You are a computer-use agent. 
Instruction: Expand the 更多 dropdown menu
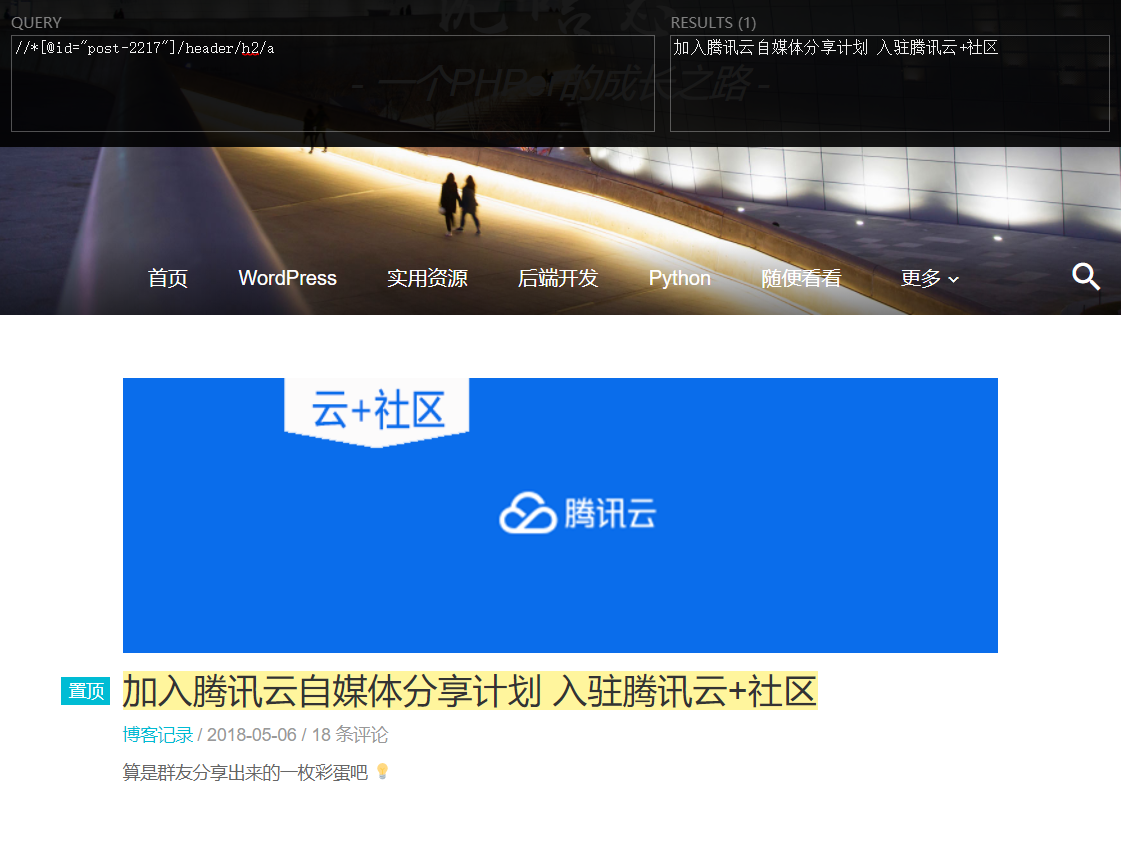click(929, 278)
